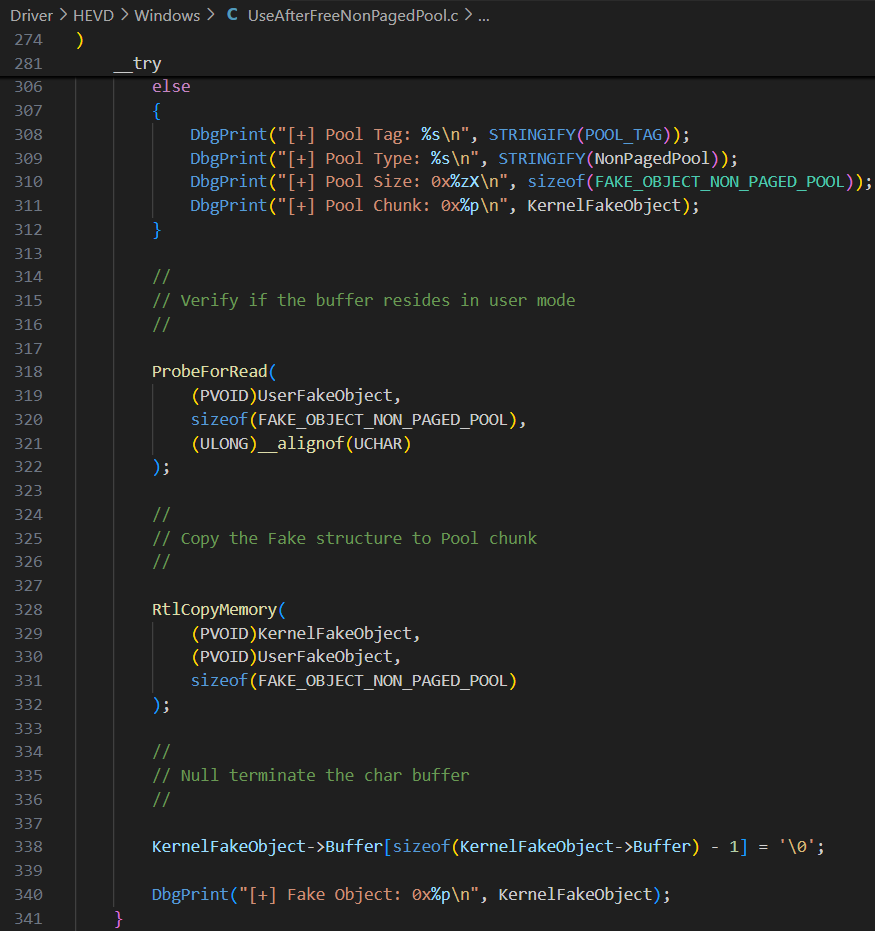Expand chevron after the file name breadcrumb
Viewport: 875px width, 931px height.
click(x=468, y=15)
